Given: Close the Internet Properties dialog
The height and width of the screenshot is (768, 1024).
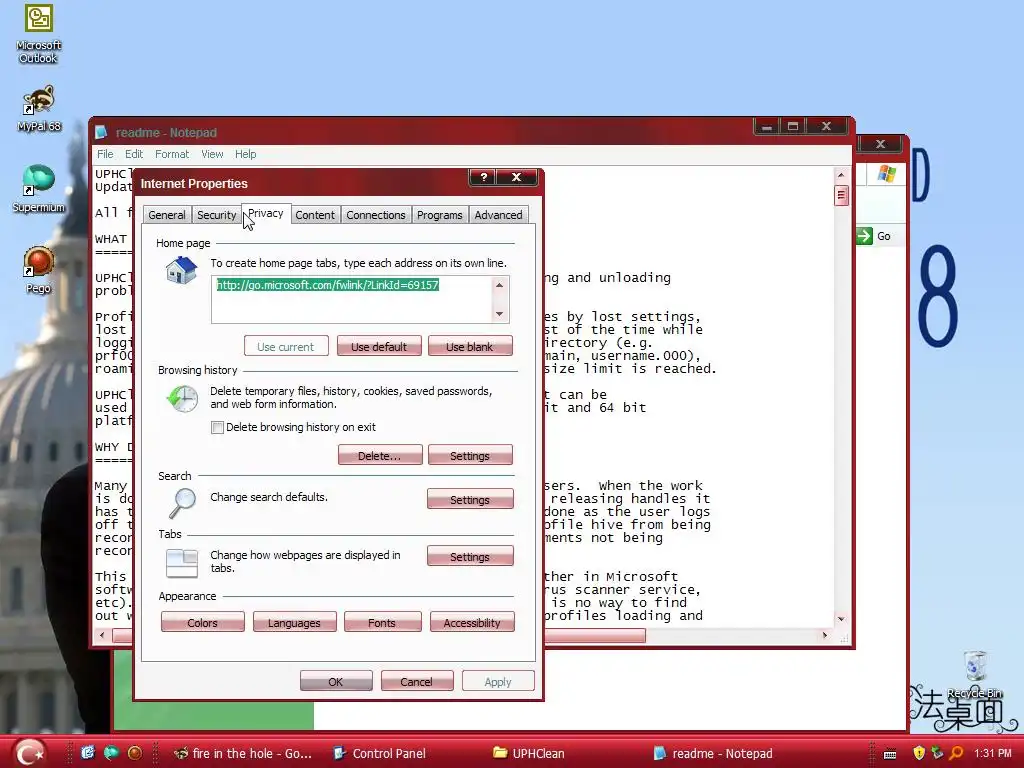Looking at the screenshot, I should click(x=517, y=177).
